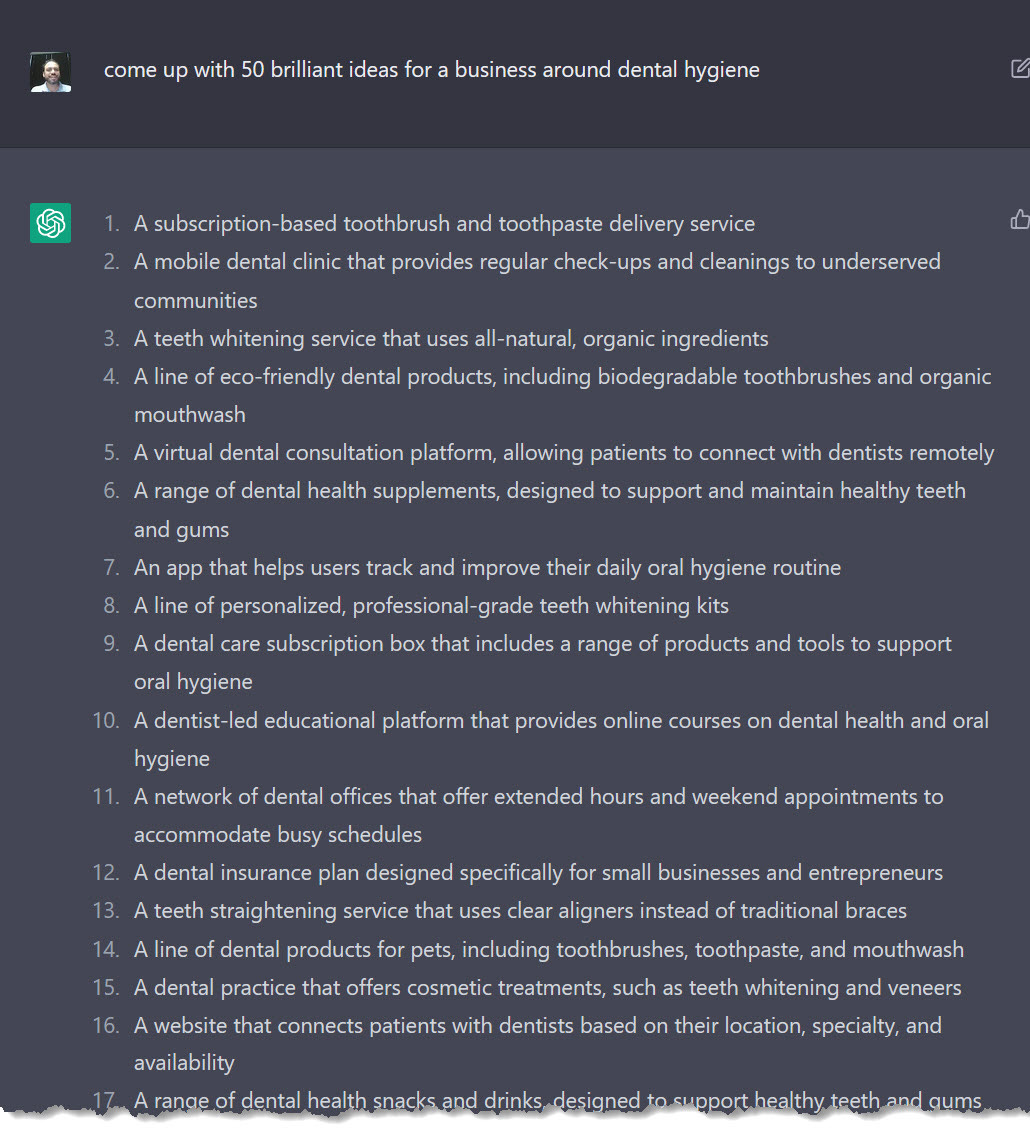The width and height of the screenshot is (1030, 1133).
Task: Select the pencil icon beside the question
Action: coord(1019,67)
